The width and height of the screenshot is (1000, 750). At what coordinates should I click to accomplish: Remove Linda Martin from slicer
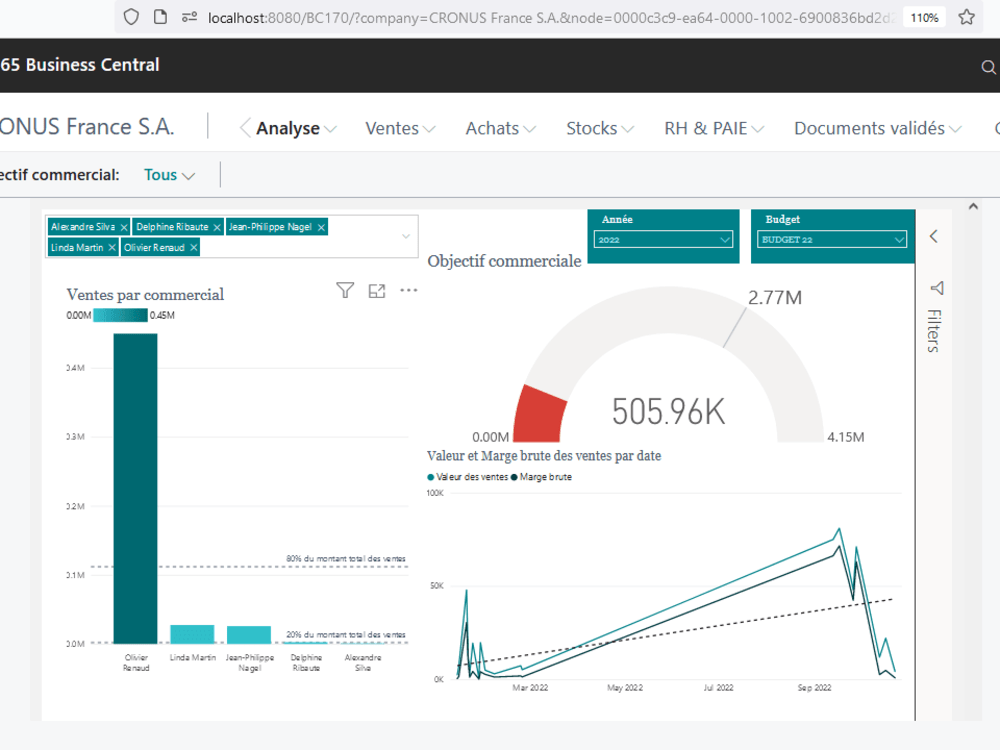(x=112, y=247)
